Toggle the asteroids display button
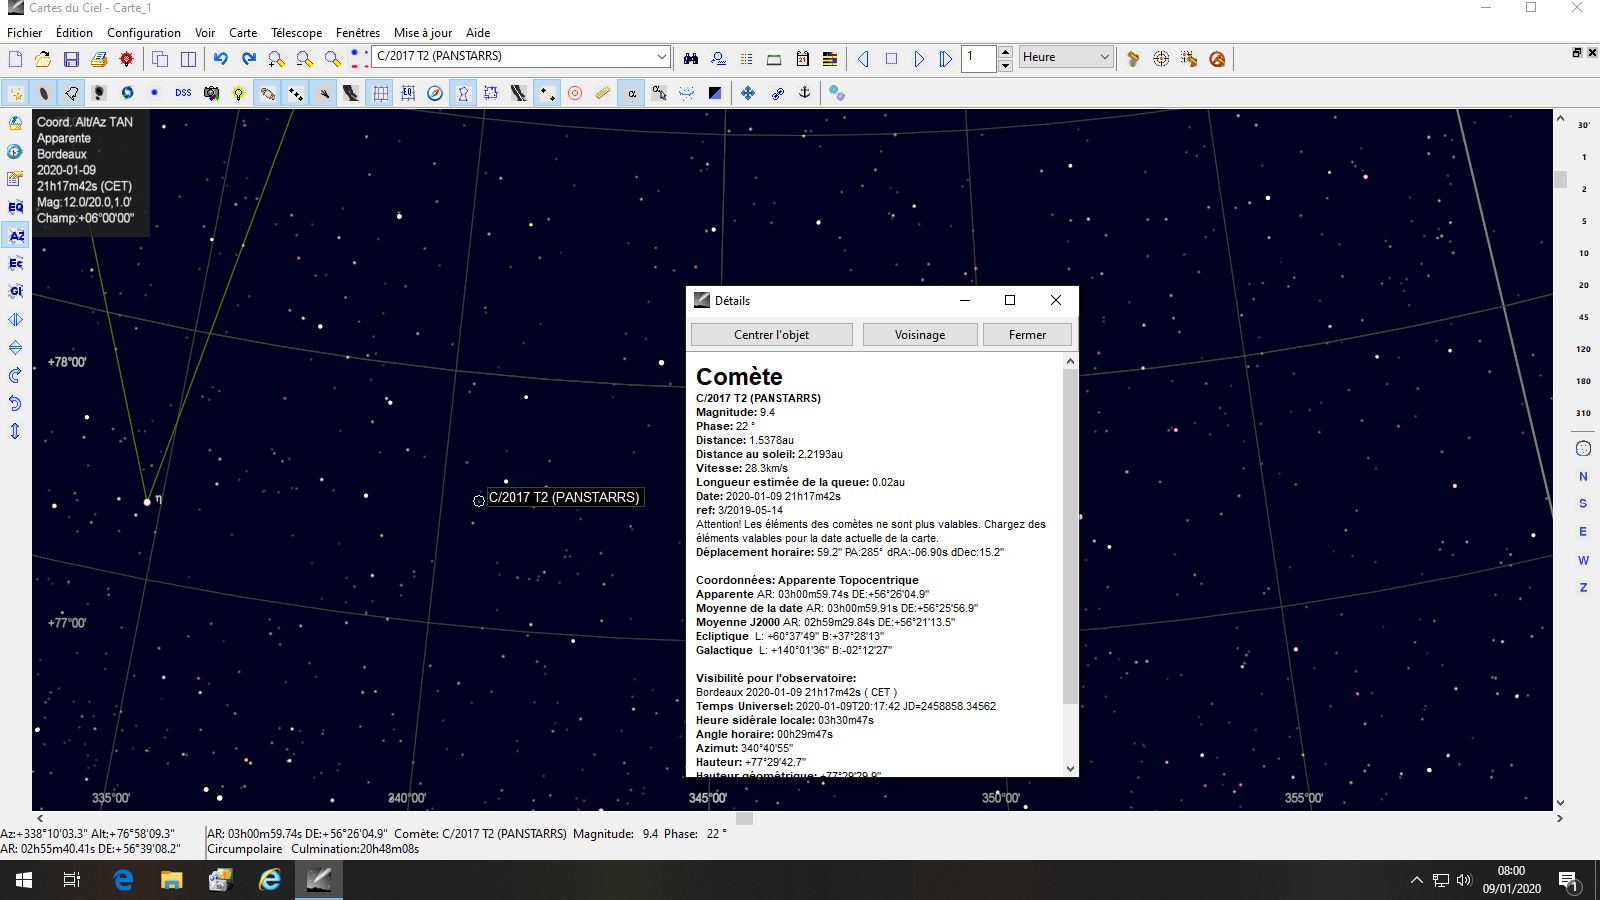1600x900 pixels. coord(296,93)
